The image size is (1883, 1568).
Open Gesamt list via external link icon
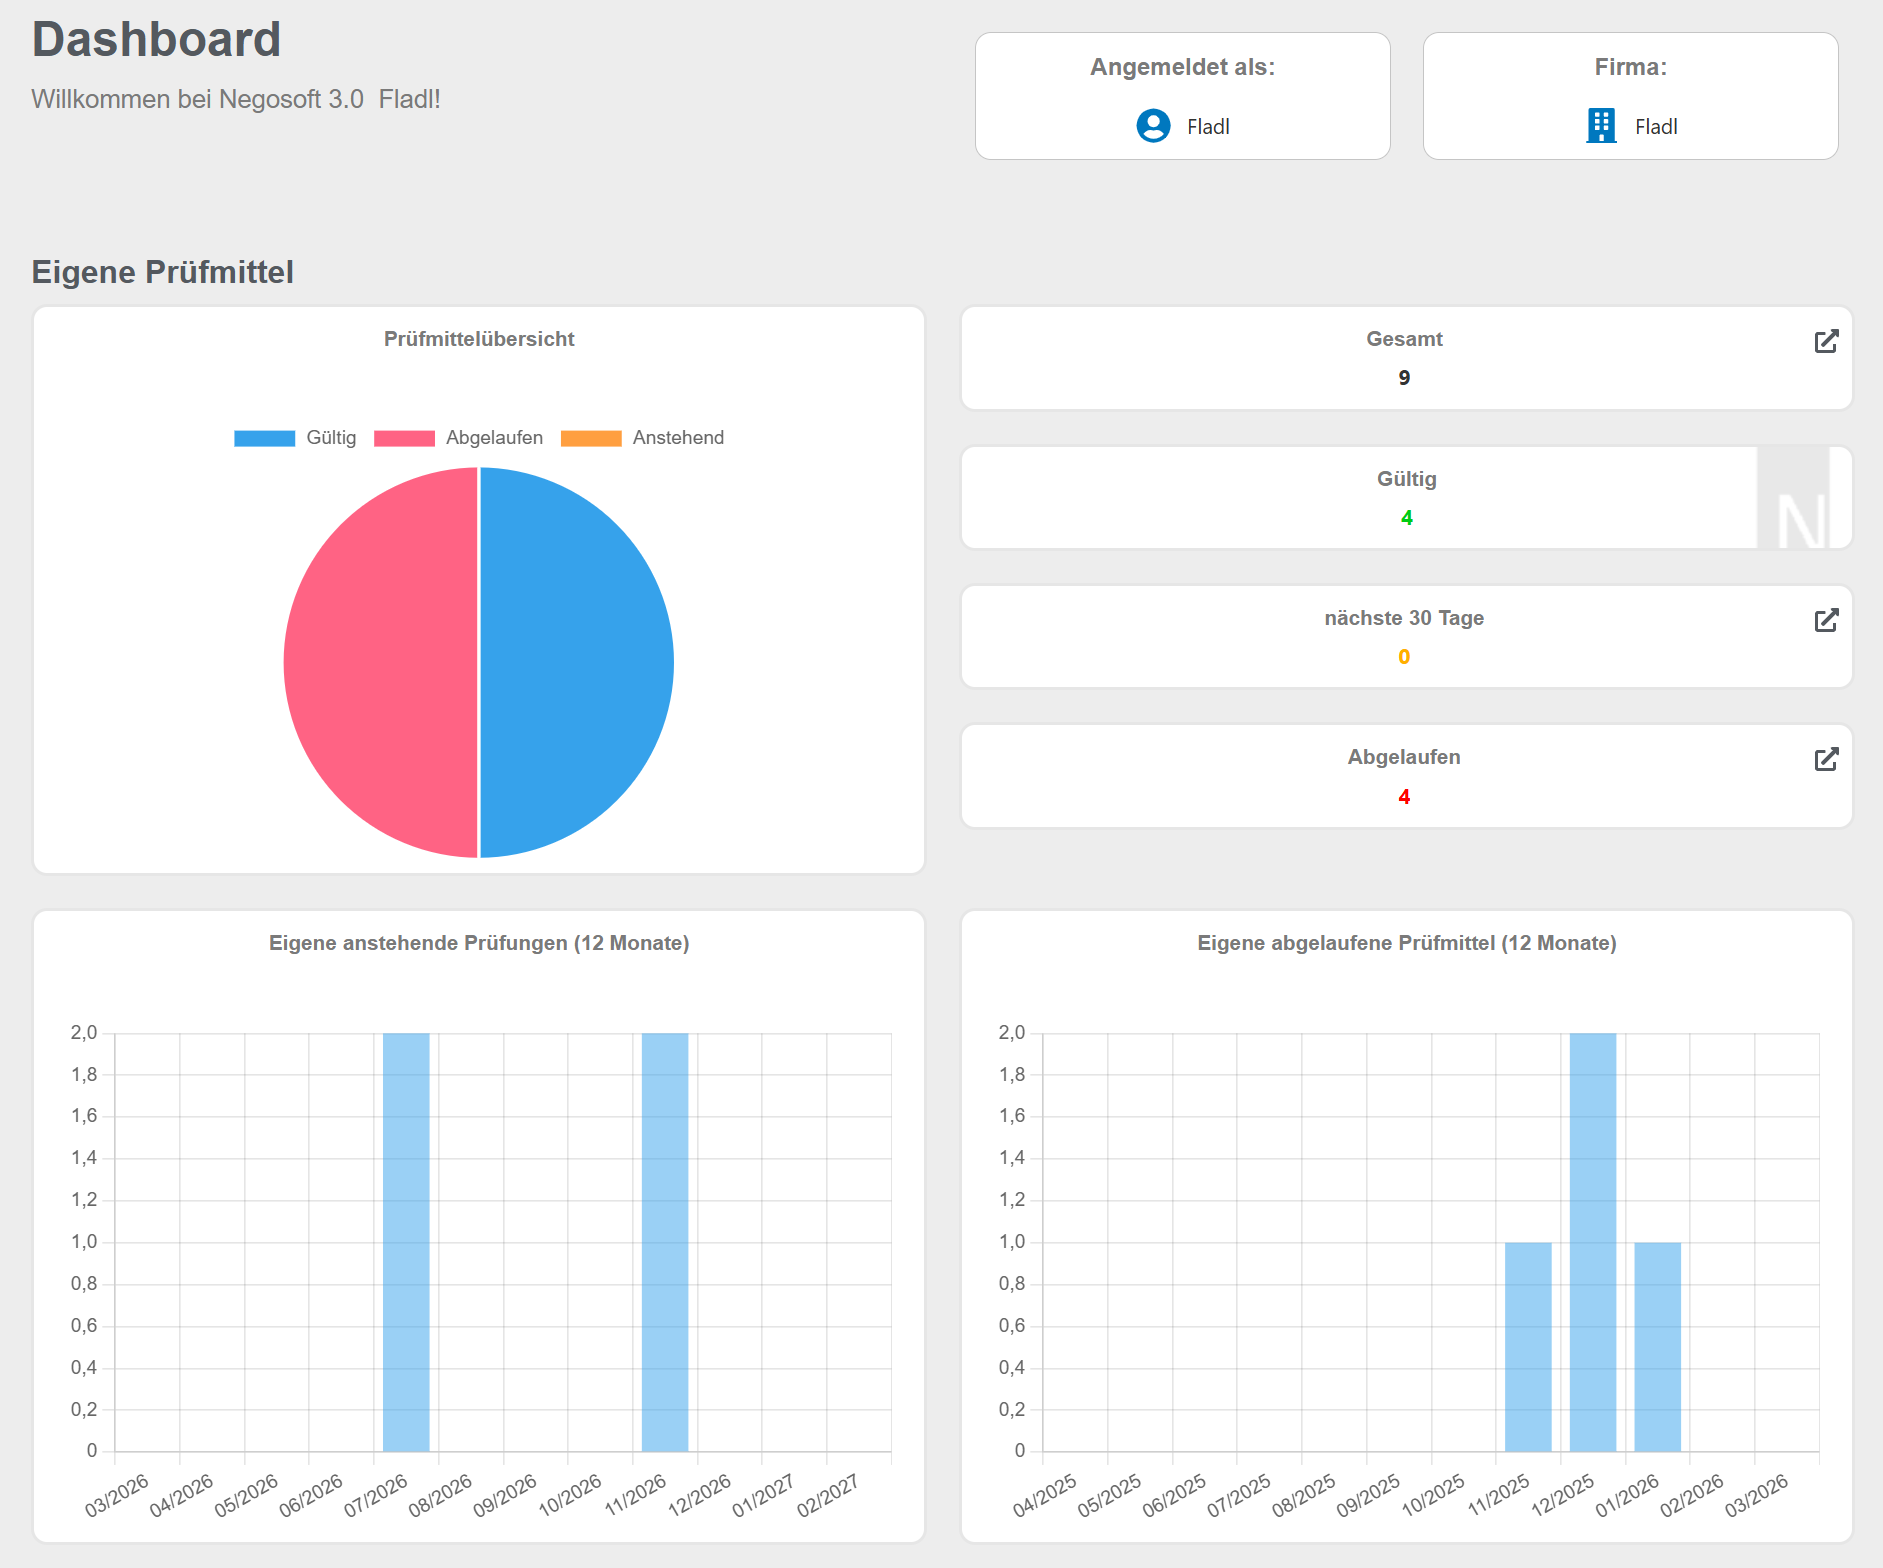[x=1826, y=342]
